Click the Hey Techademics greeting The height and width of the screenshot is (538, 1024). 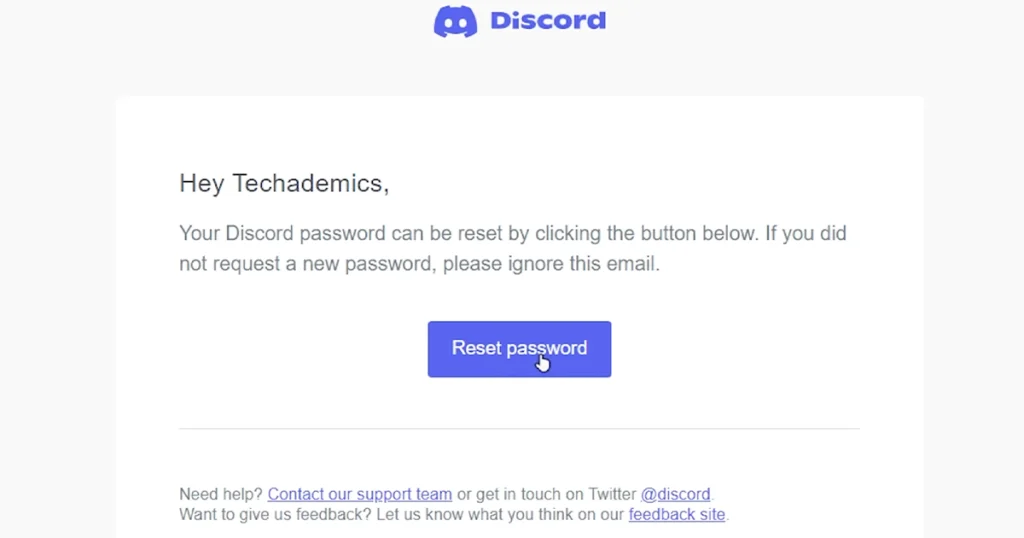pos(284,183)
